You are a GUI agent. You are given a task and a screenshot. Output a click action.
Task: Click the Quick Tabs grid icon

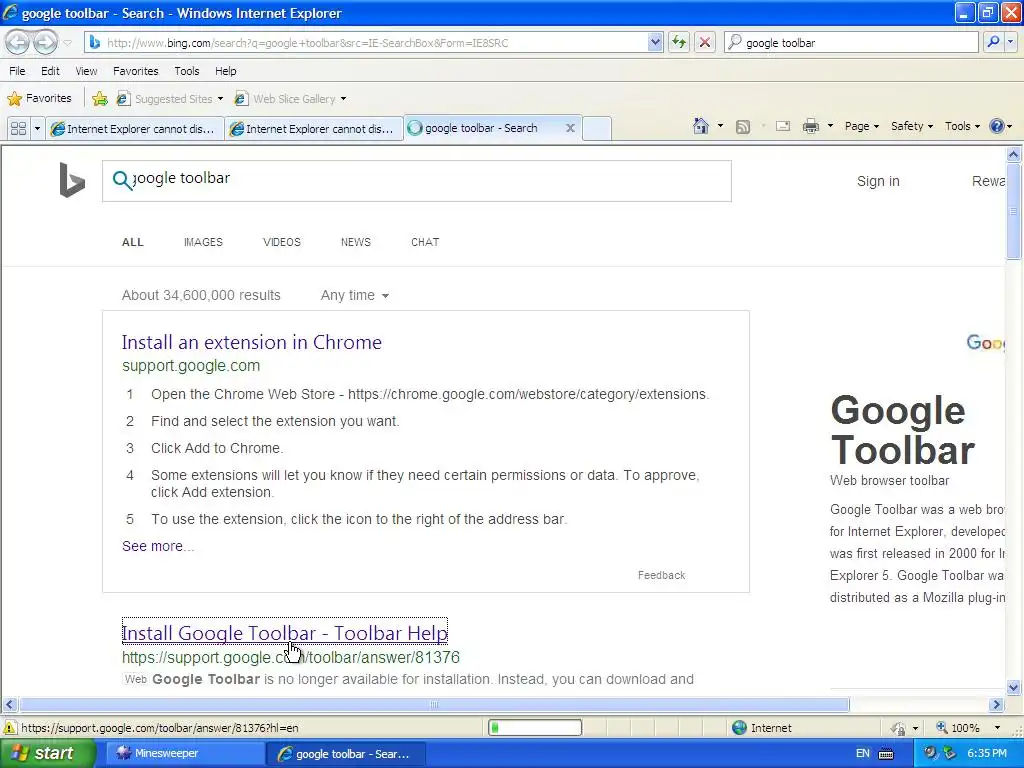click(x=18, y=129)
